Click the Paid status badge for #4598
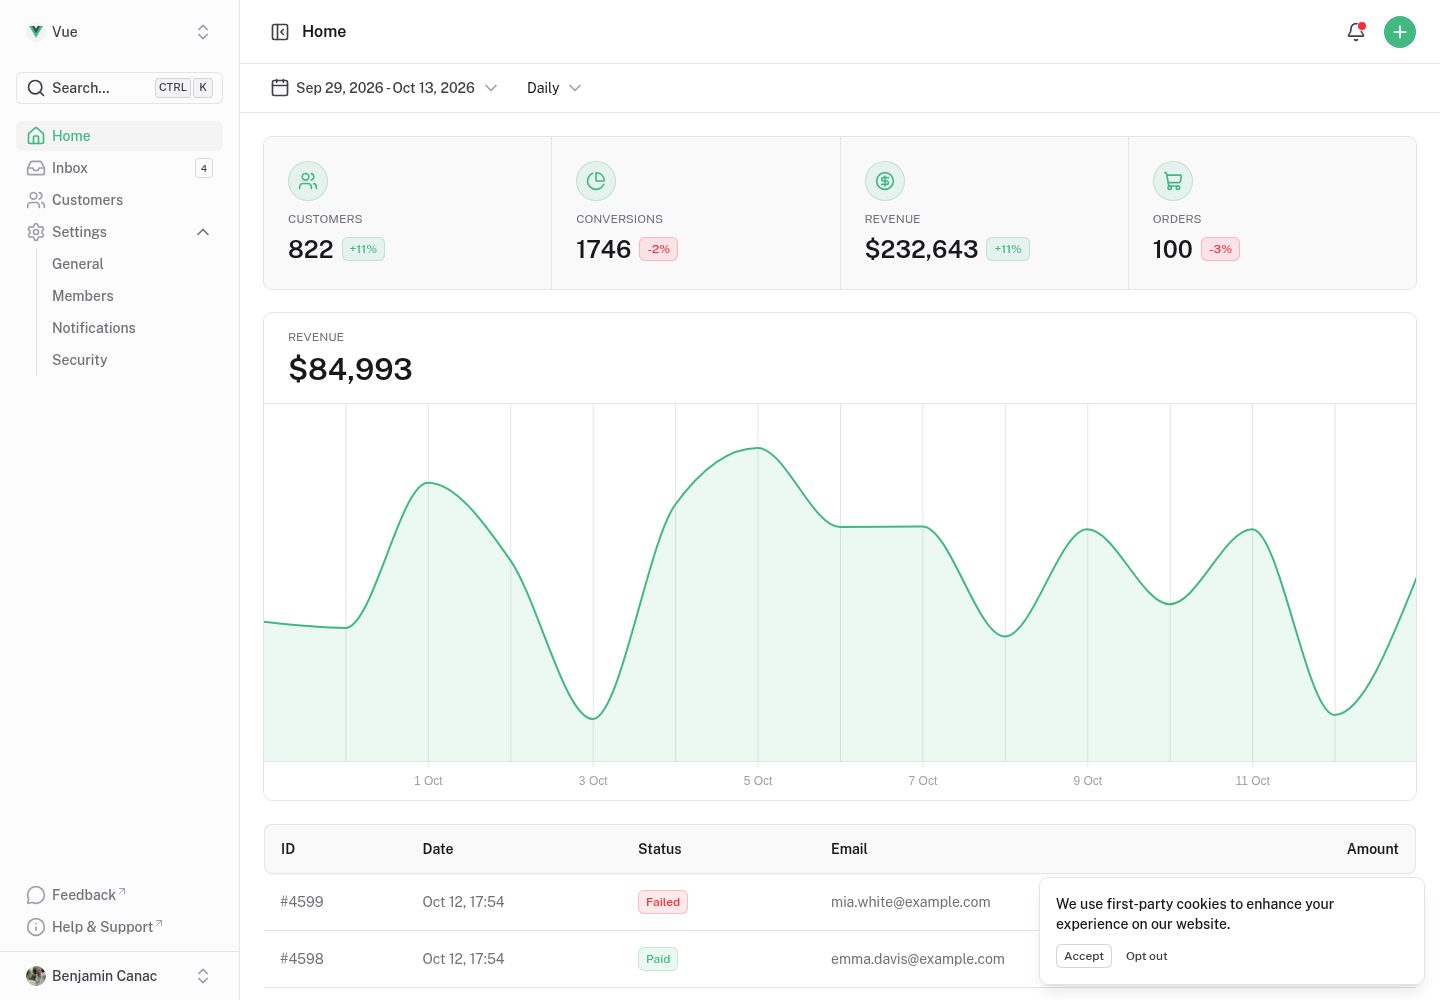This screenshot has height=1000, width=1440. coord(658,959)
